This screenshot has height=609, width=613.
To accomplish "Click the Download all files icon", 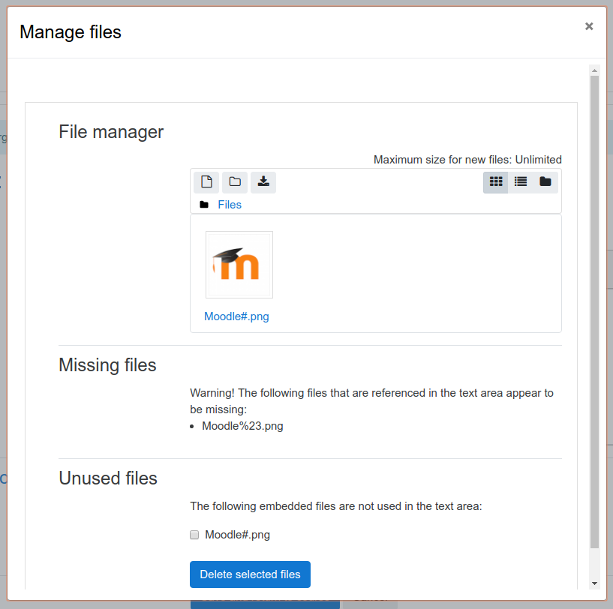I will [x=263, y=182].
